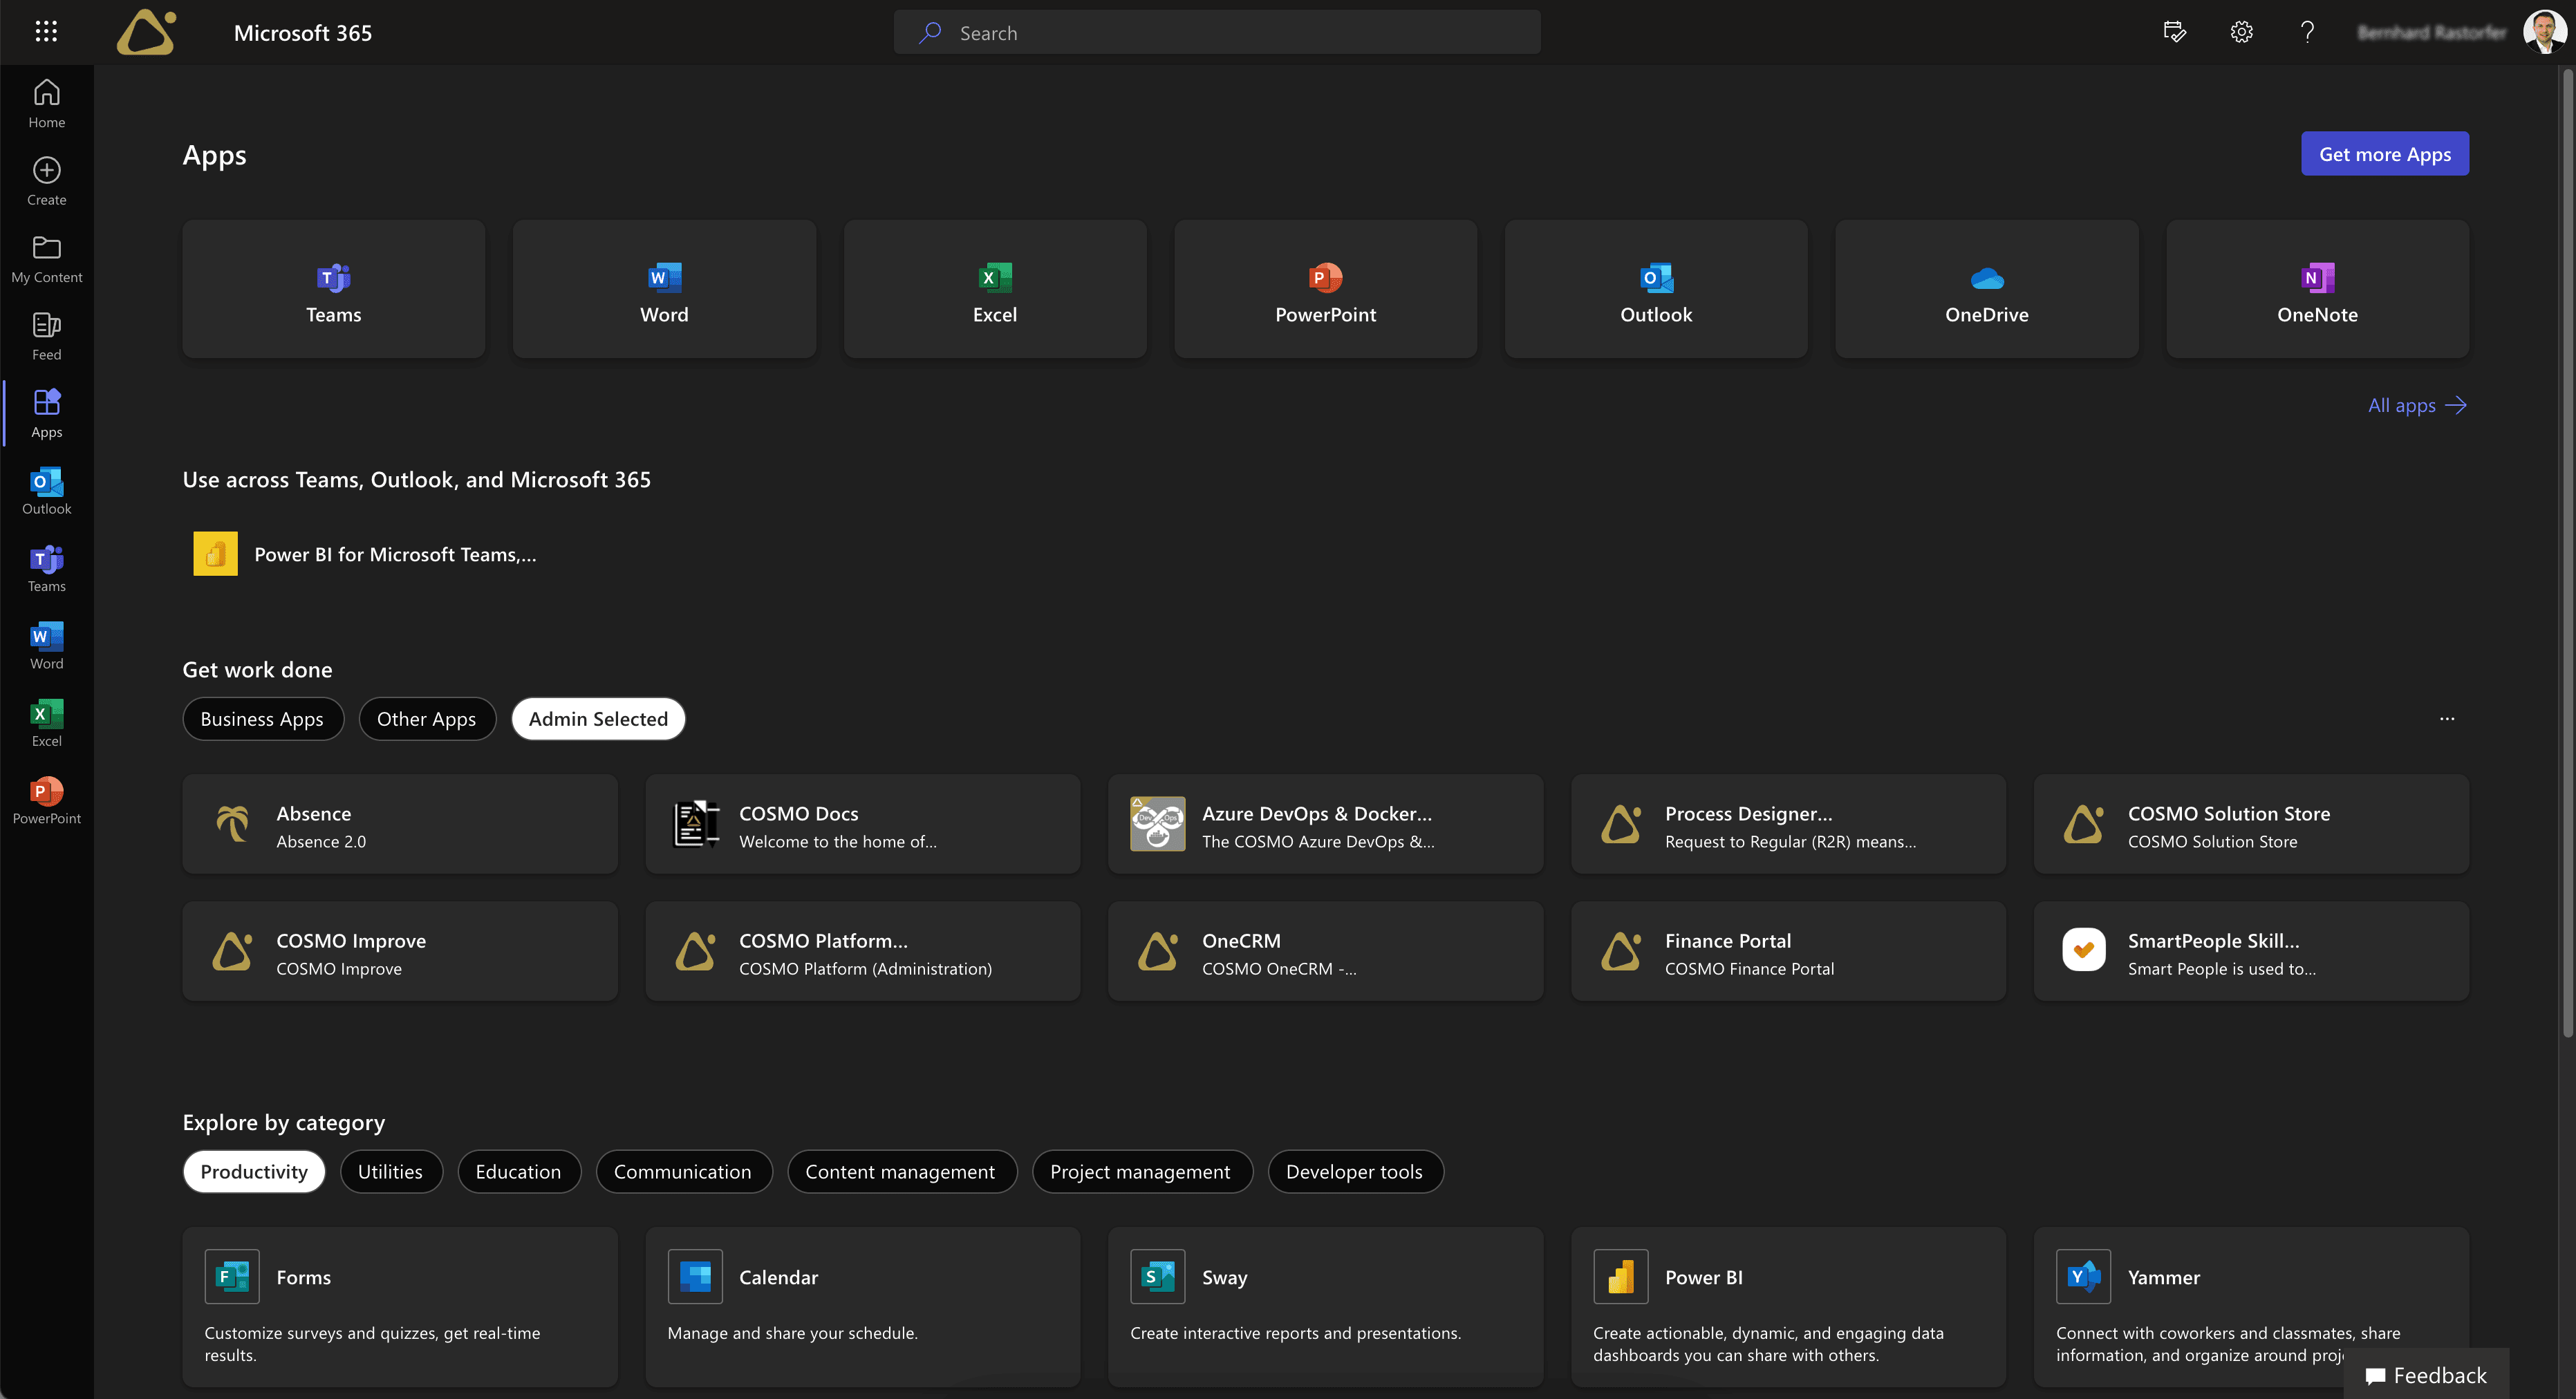Click the COSMO company logo

pos(147,32)
